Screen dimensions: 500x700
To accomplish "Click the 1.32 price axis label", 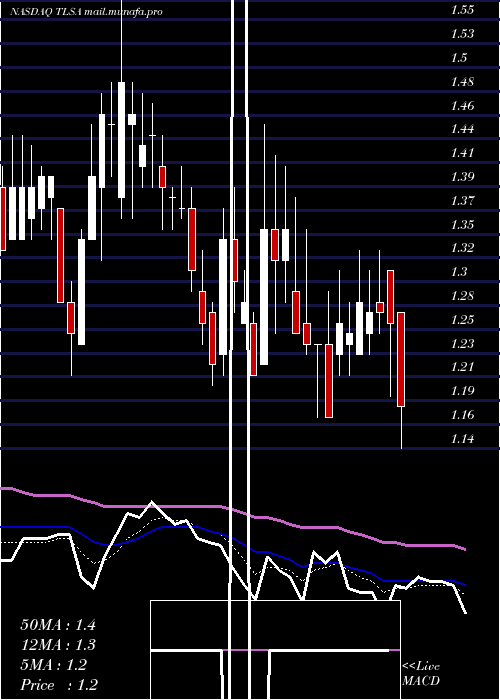I will [x=462, y=248].
